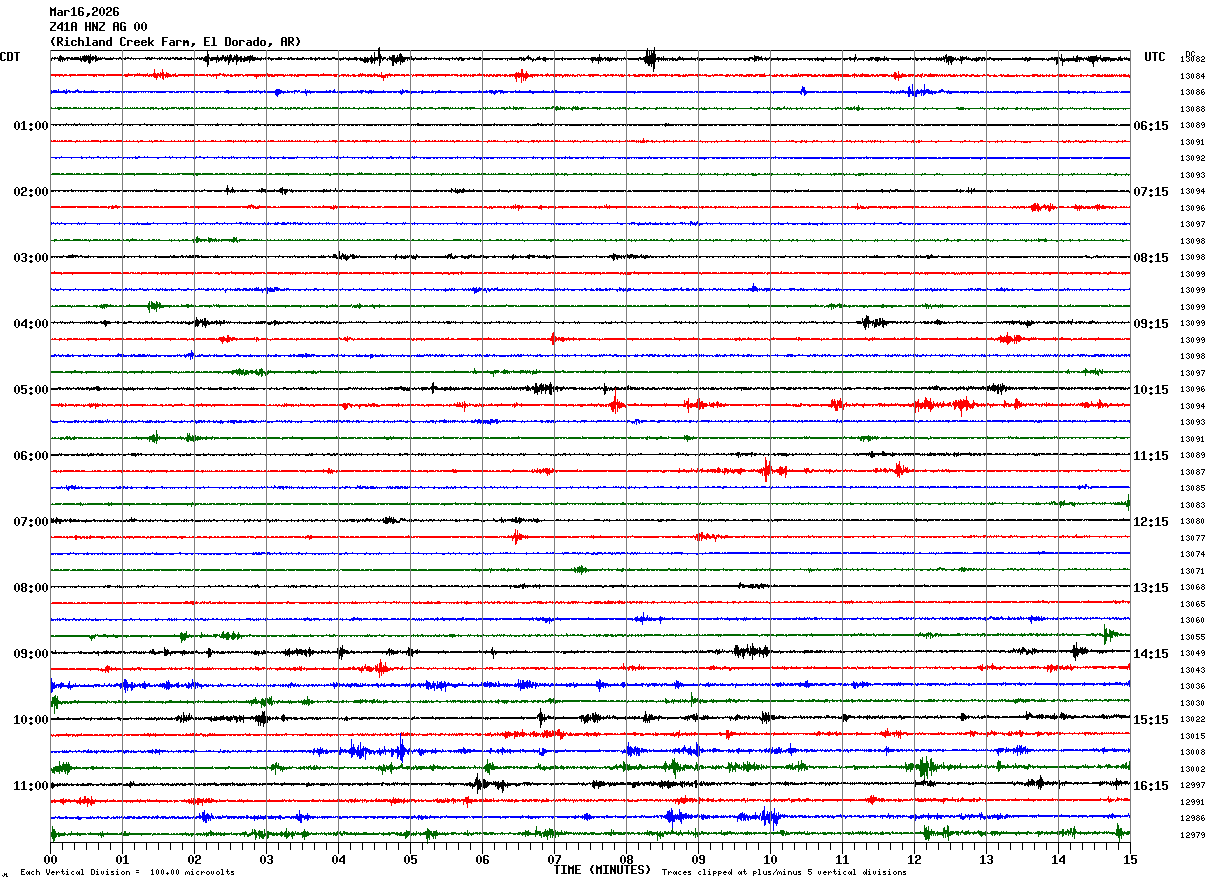Screen dimensions: 1210x886
Task: Click the Each Vertical Division 100.00 microvolts note
Action: pyautogui.click(x=127, y=872)
